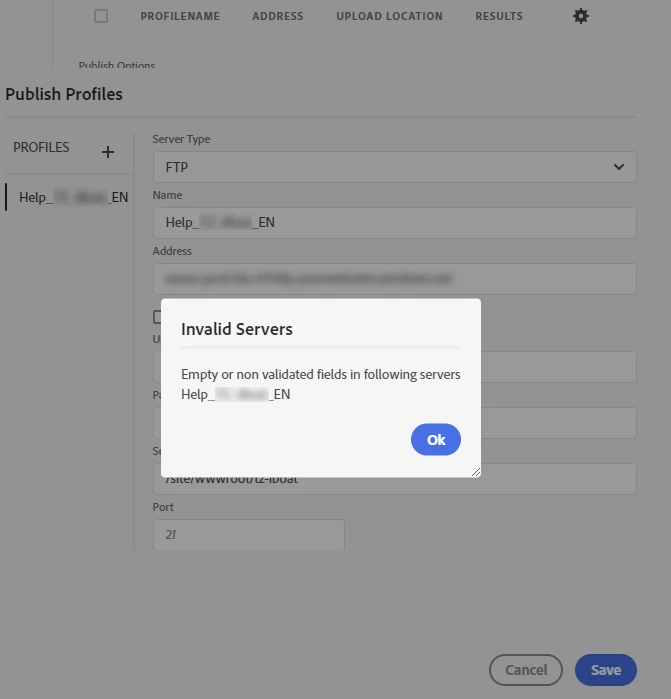Tick the header select-all checkbox

tap(101, 16)
